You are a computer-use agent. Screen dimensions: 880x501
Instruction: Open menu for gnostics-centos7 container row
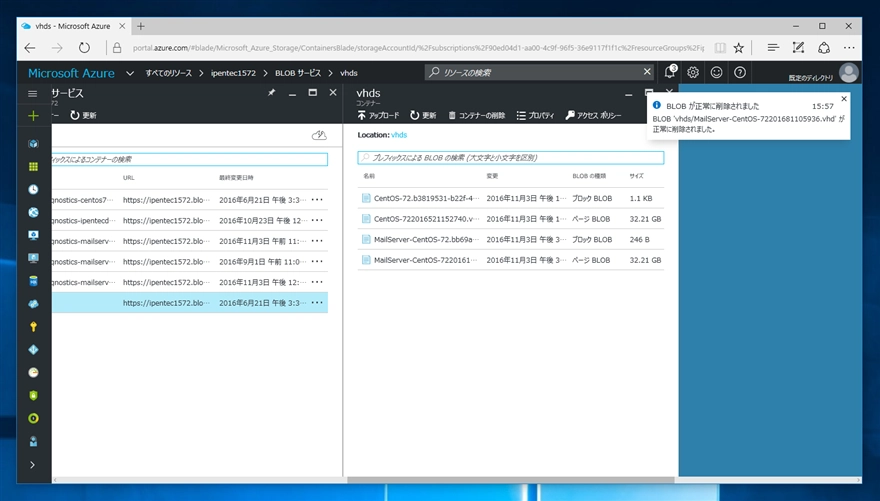(317, 200)
